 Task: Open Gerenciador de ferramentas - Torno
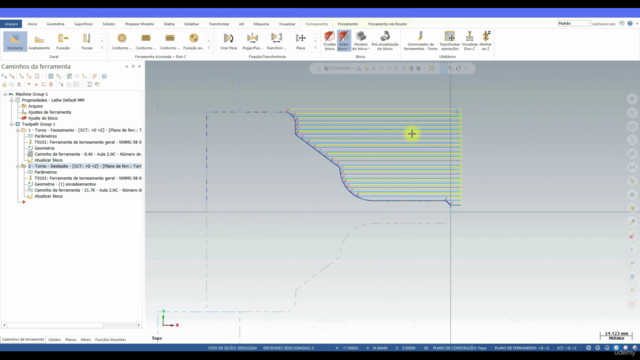coord(420,40)
